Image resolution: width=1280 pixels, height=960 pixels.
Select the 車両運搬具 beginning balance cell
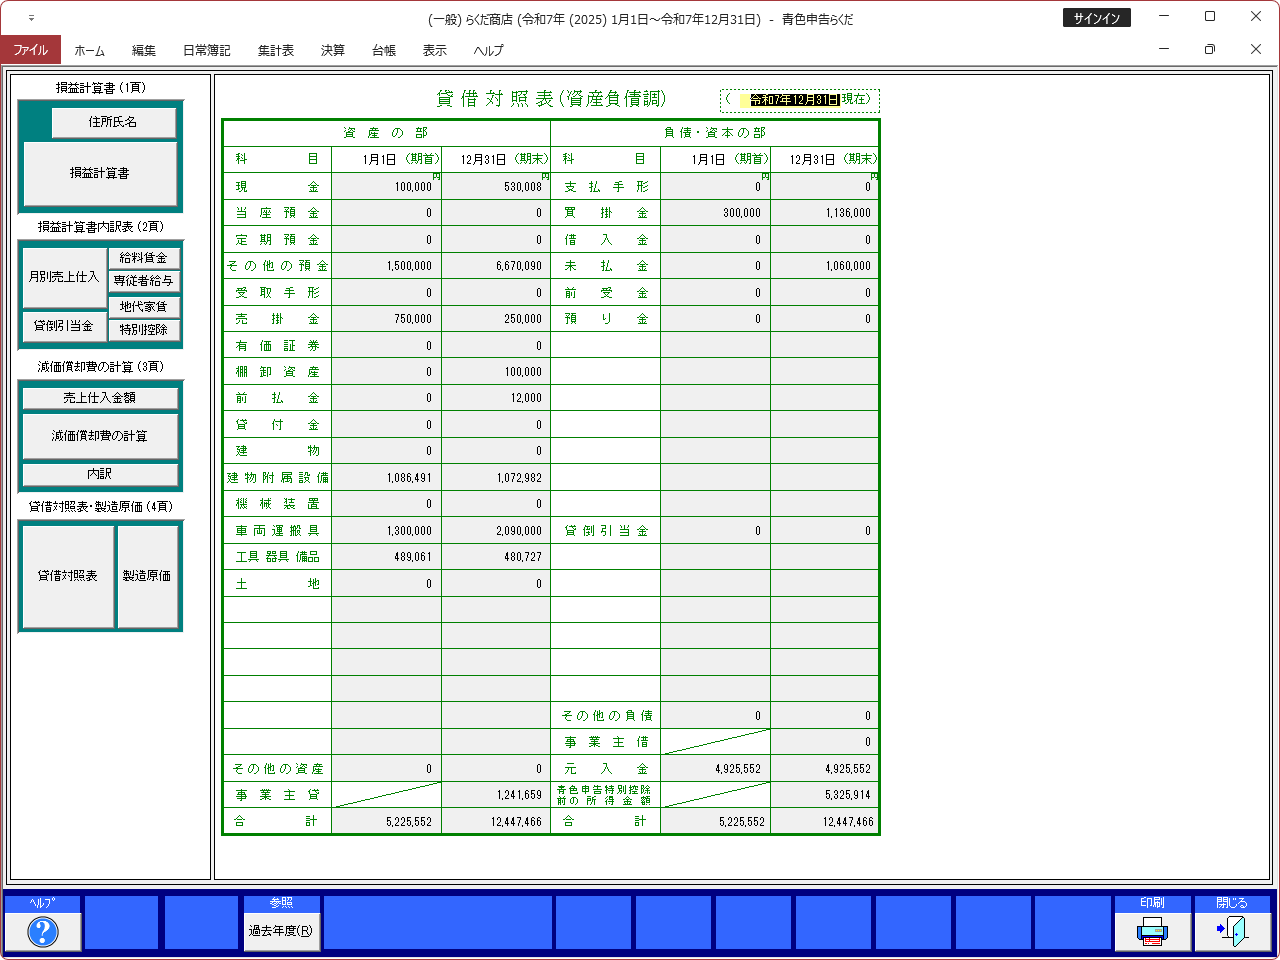[x=386, y=531]
